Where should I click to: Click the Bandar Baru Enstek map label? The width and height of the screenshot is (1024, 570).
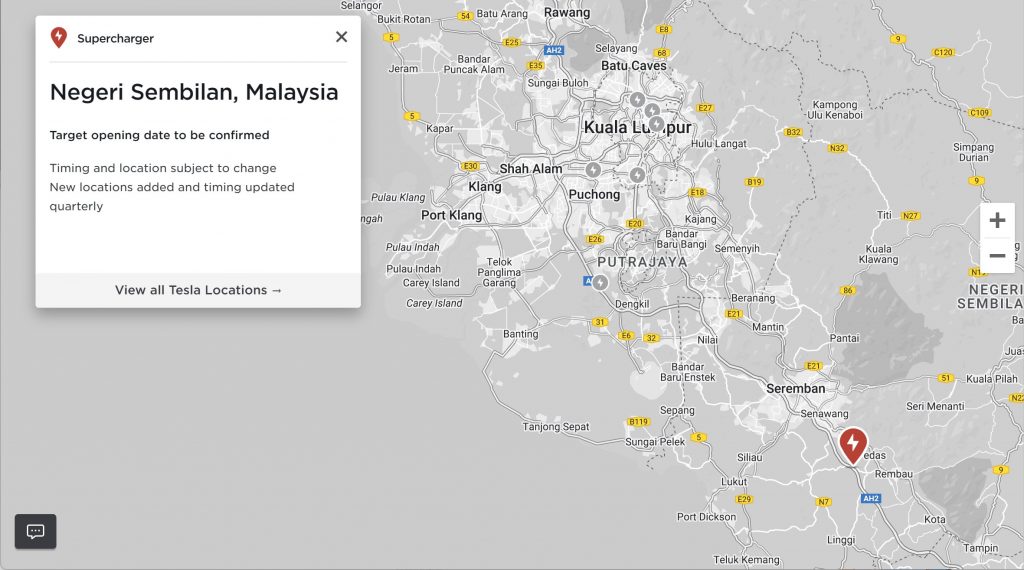[688, 372]
